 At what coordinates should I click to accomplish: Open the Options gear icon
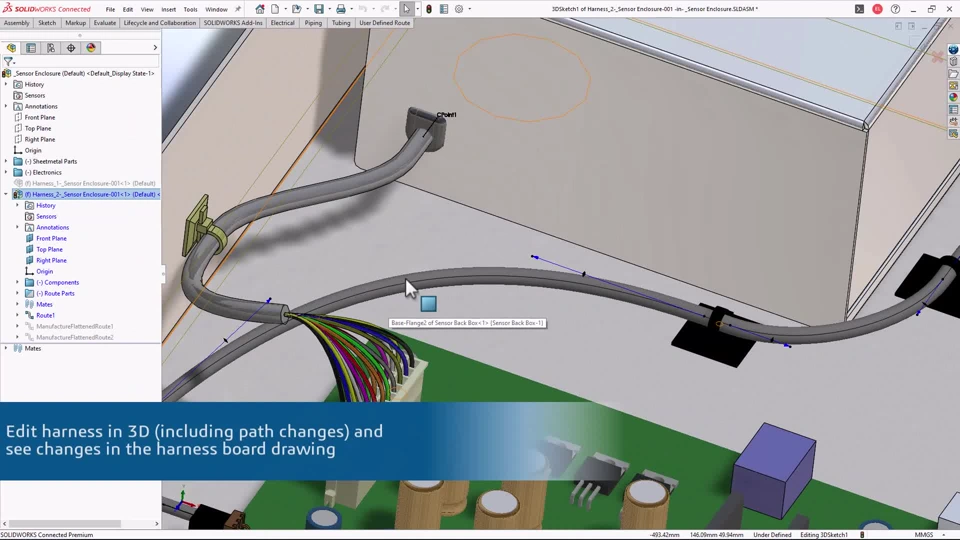459,9
